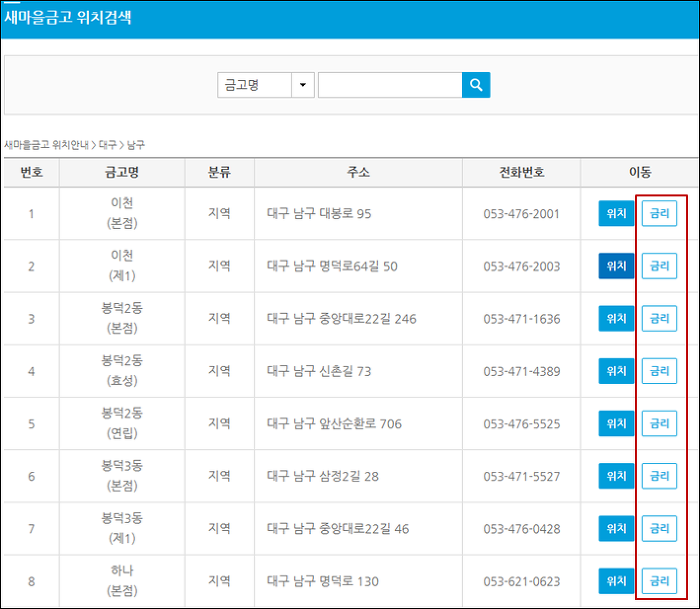
Task: Click phone number 053-471-4389
Action: coord(521,371)
